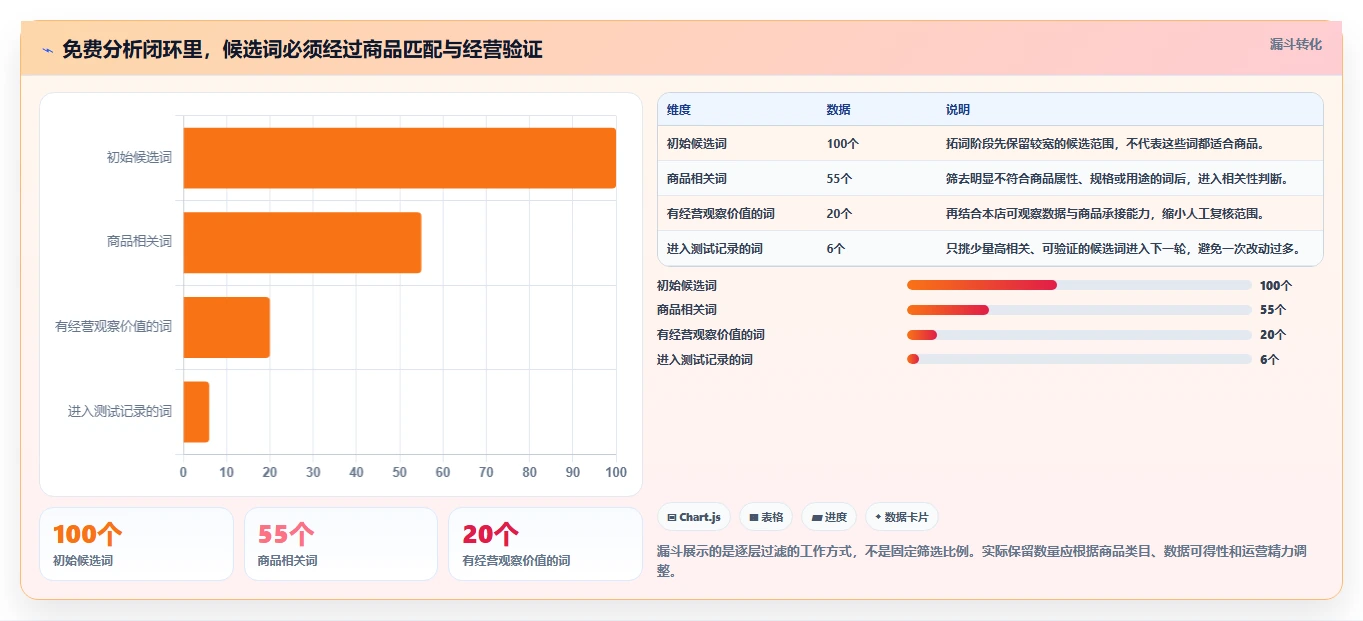Viewport: 1363px width, 621px height.
Task: Click the Chart.js chip
Action: click(x=694, y=517)
